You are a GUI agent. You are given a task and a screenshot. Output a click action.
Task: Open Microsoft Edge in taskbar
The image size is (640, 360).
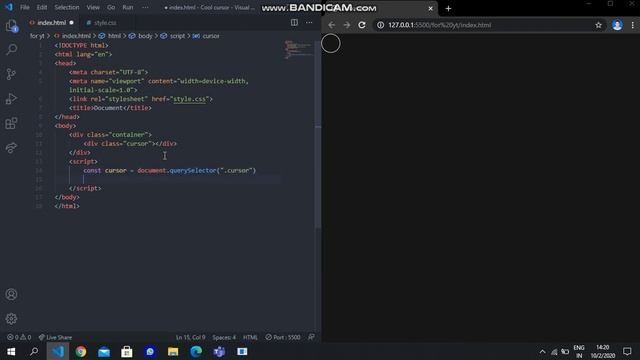point(196,351)
